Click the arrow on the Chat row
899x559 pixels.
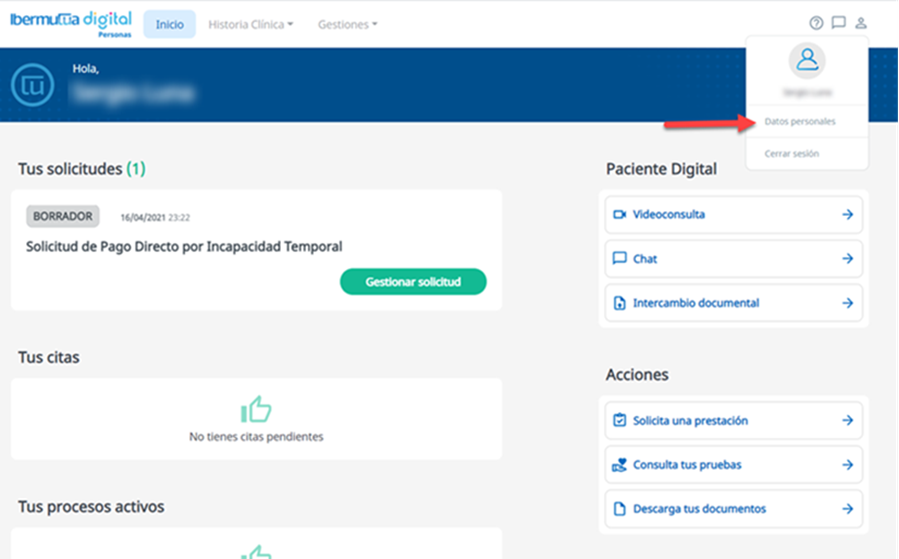click(847, 259)
